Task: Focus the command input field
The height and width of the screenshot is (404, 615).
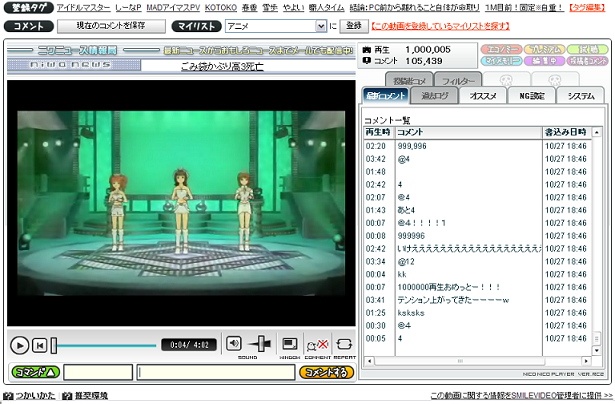Action: coord(98,372)
